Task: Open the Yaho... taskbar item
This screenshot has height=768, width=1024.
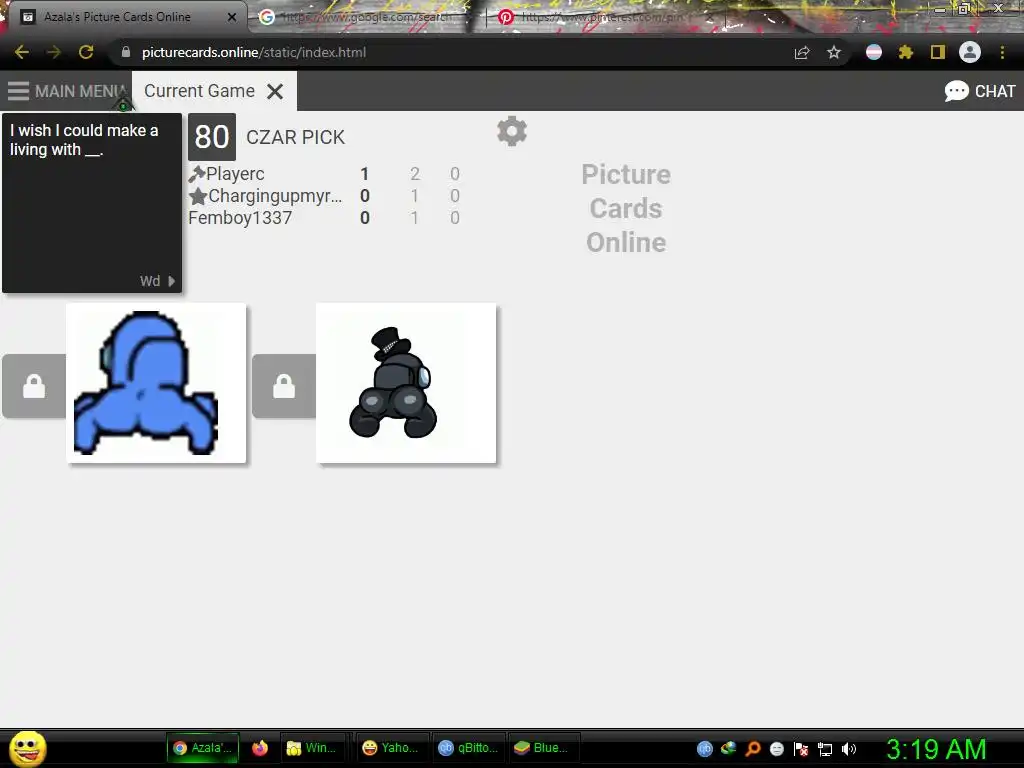Action: pyautogui.click(x=391, y=748)
